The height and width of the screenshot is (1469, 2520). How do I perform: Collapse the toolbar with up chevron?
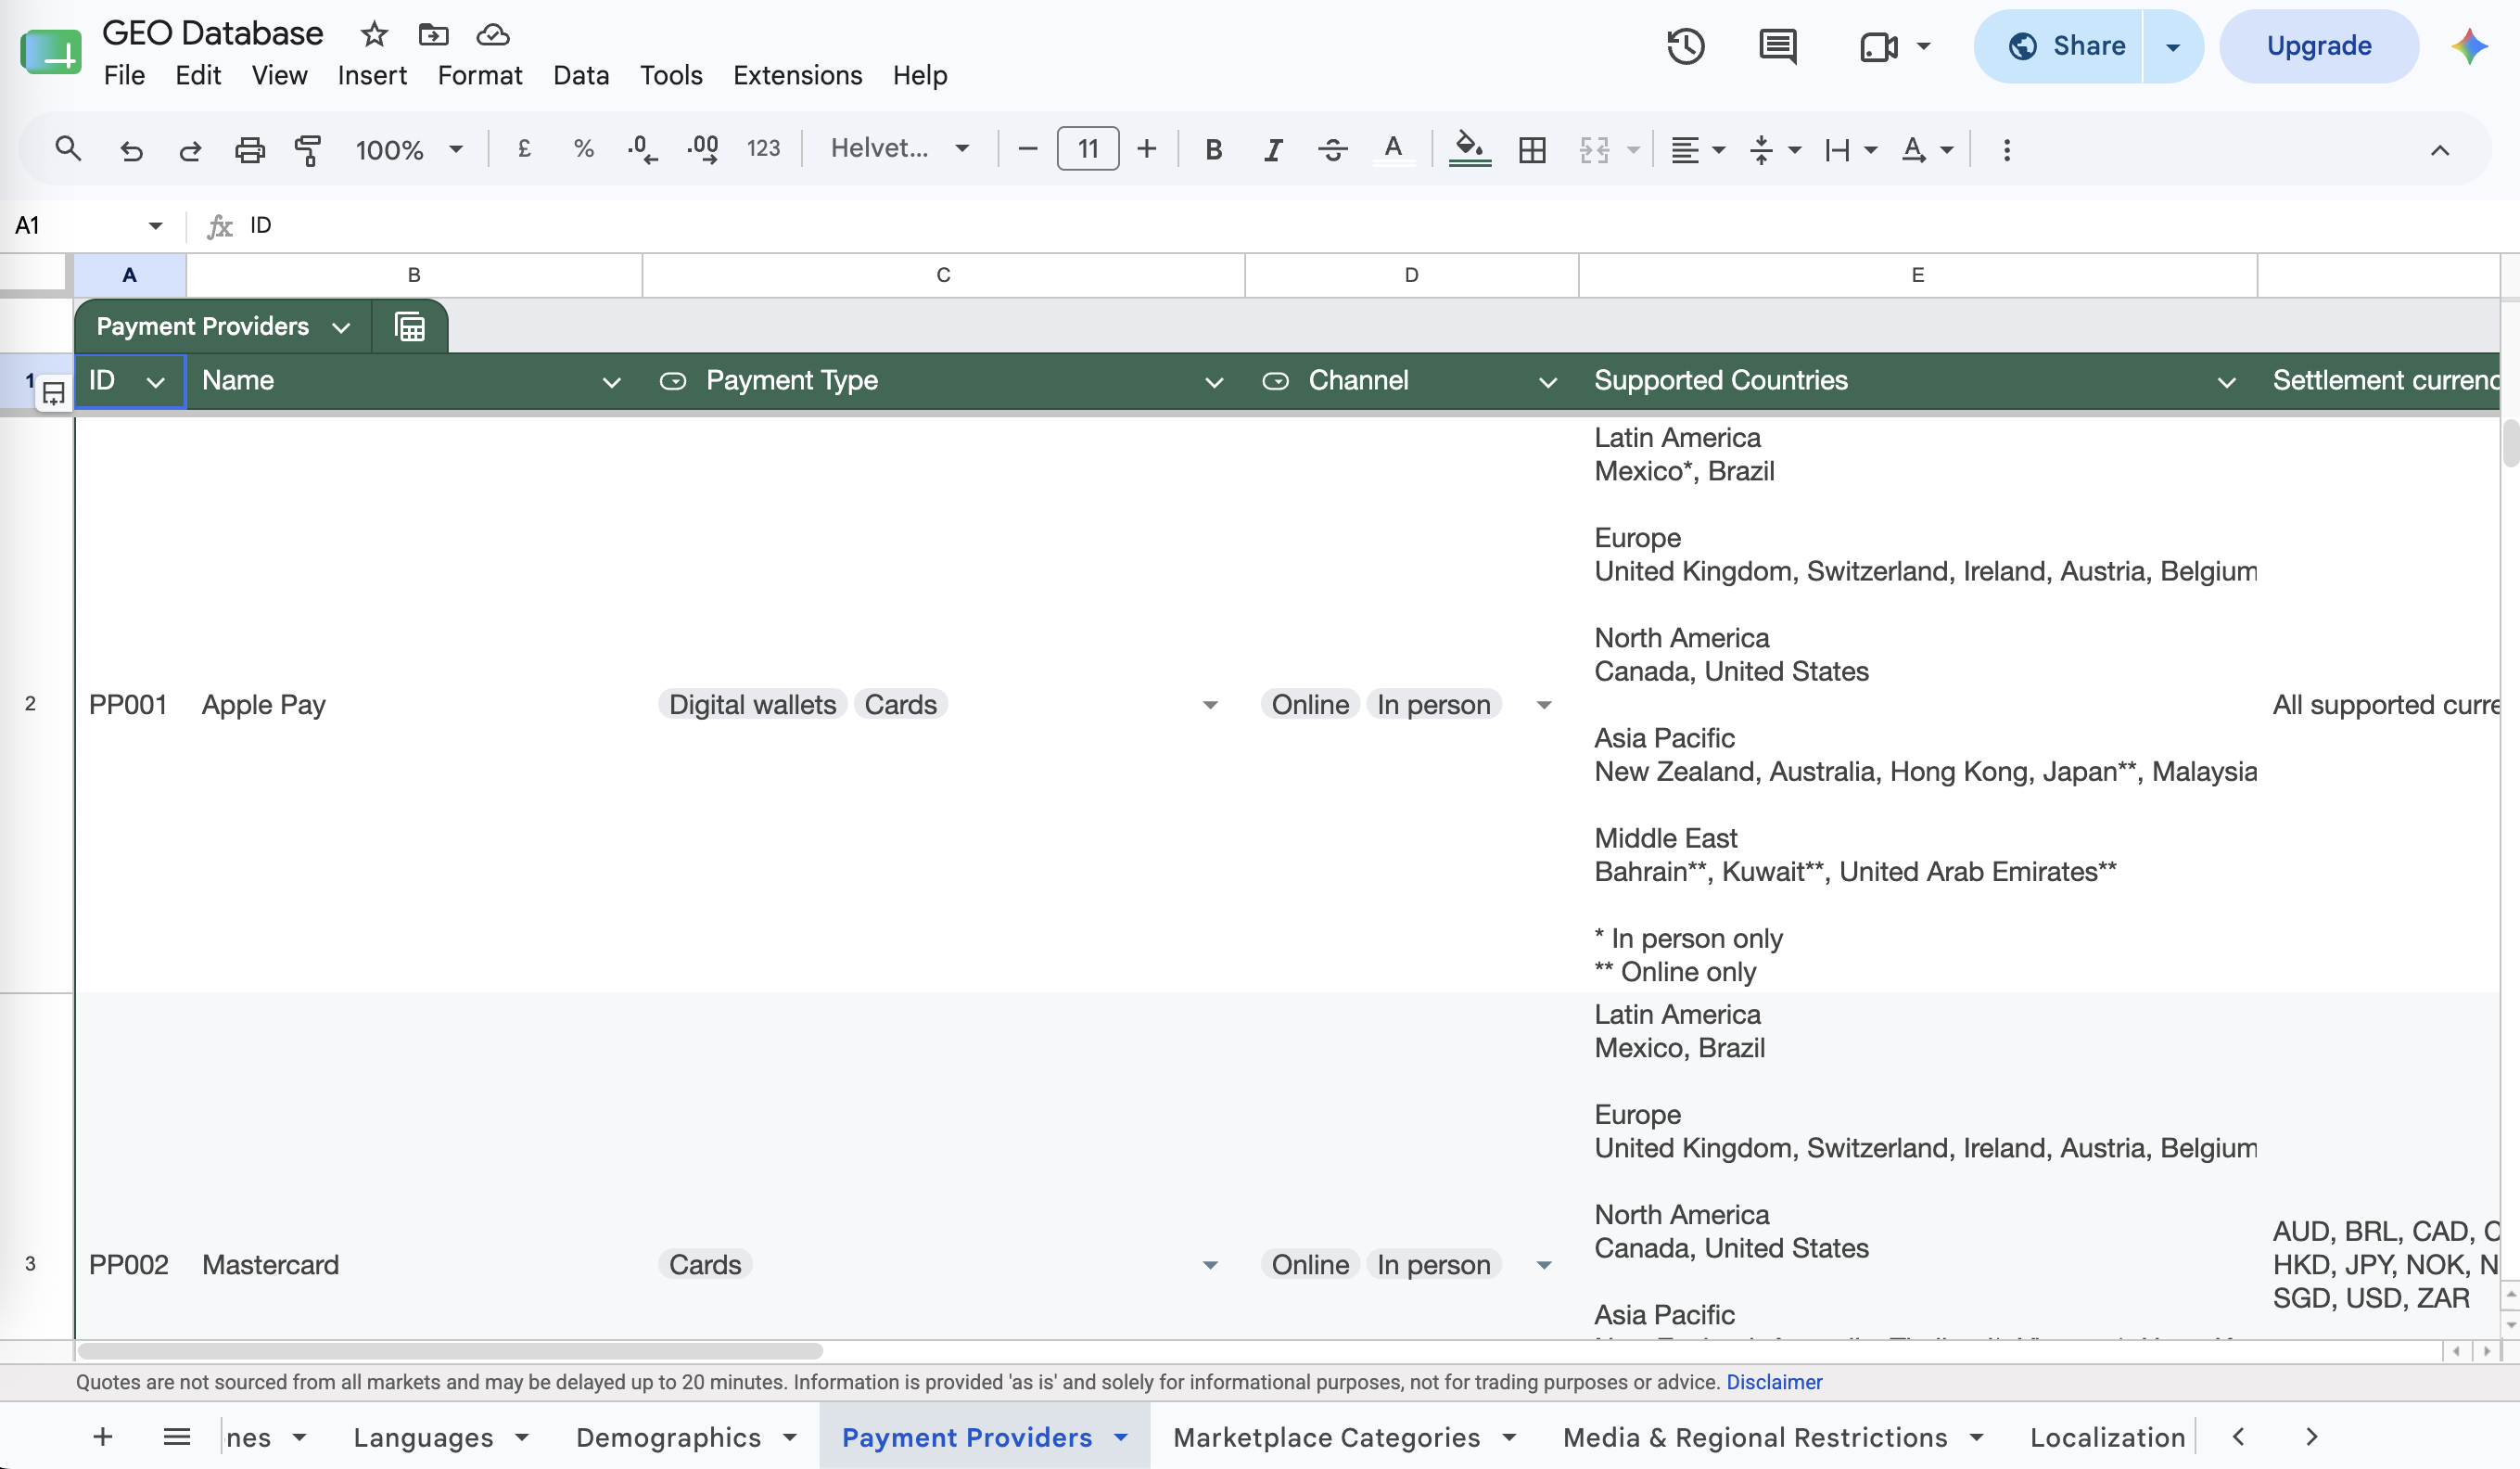click(2439, 150)
